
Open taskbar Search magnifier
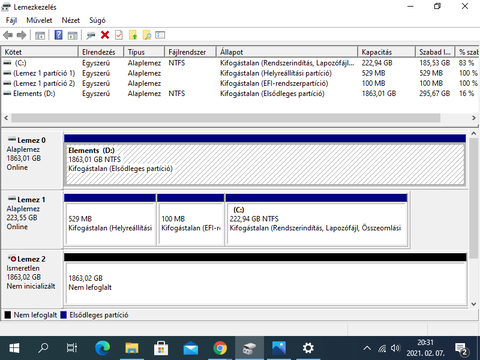(x=43, y=348)
